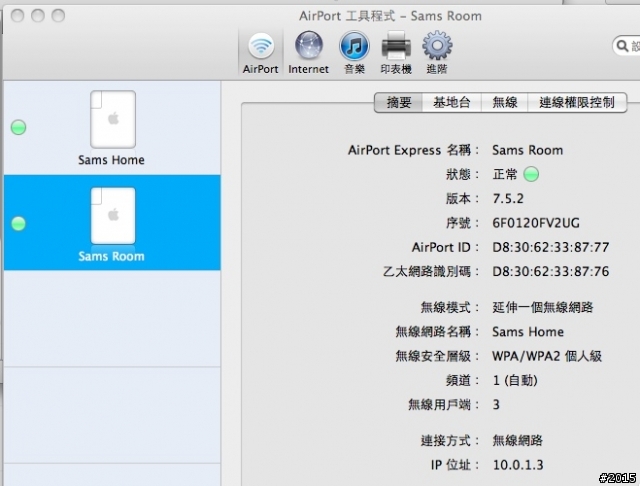This screenshot has height=486, width=640.
Task: Click the Sams Room label in sidebar
Action: 111,256
